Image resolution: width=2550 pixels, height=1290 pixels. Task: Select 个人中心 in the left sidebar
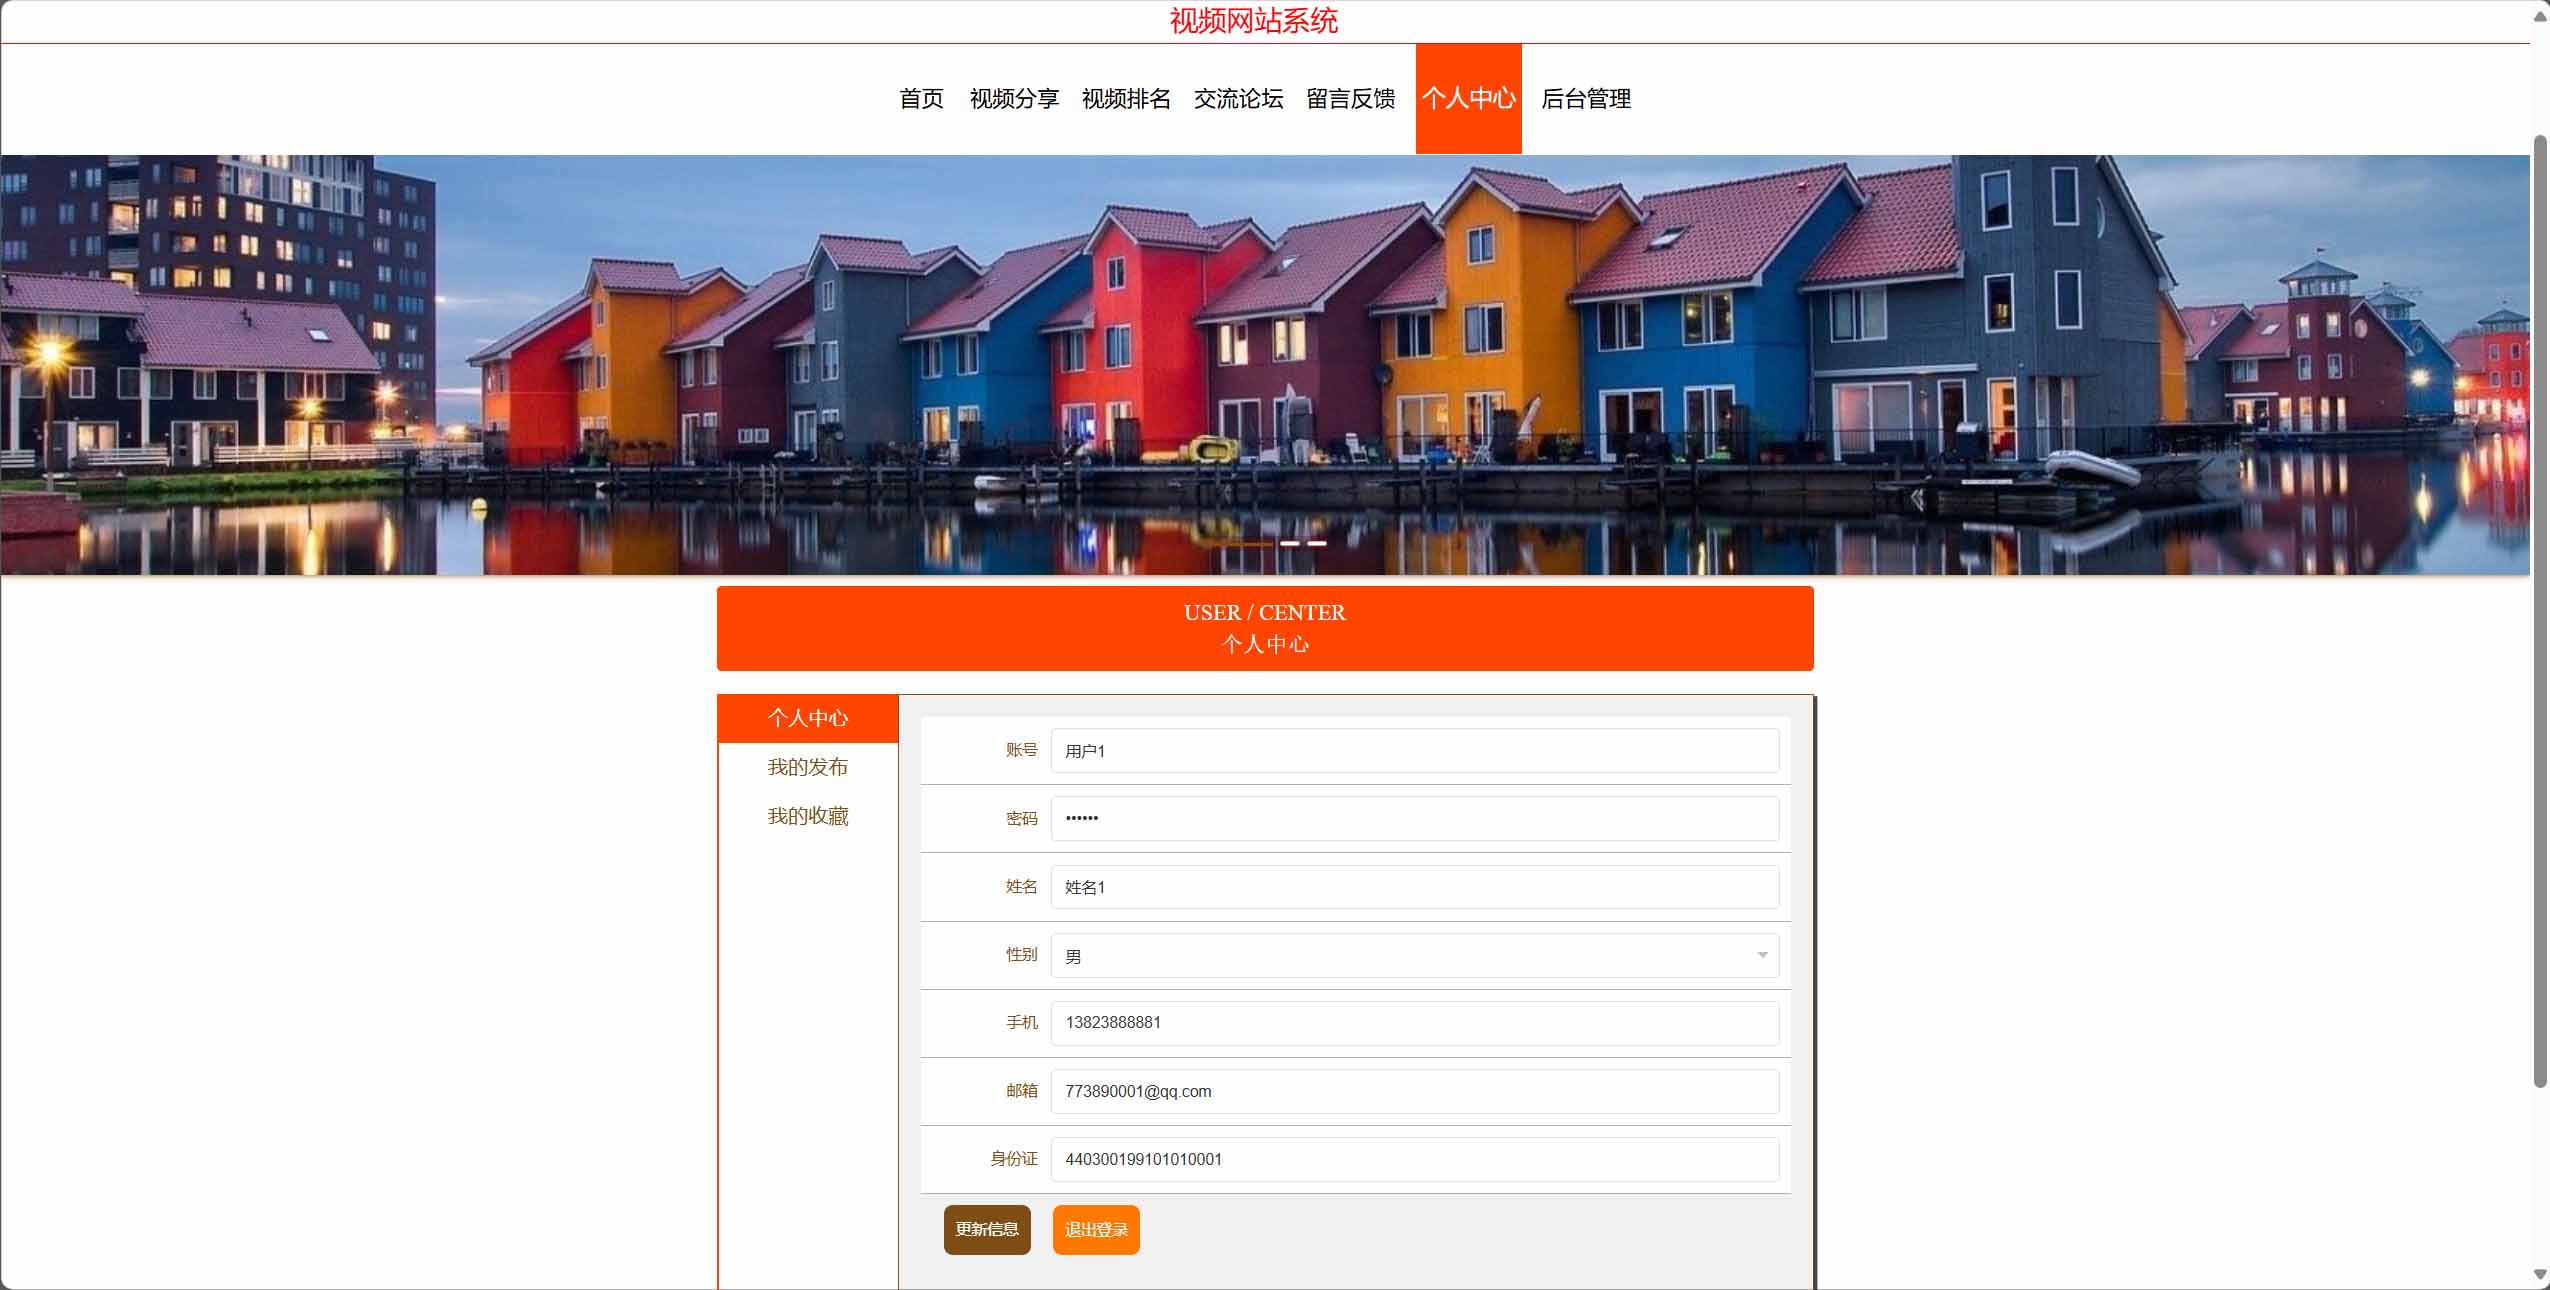click(808, 718)
